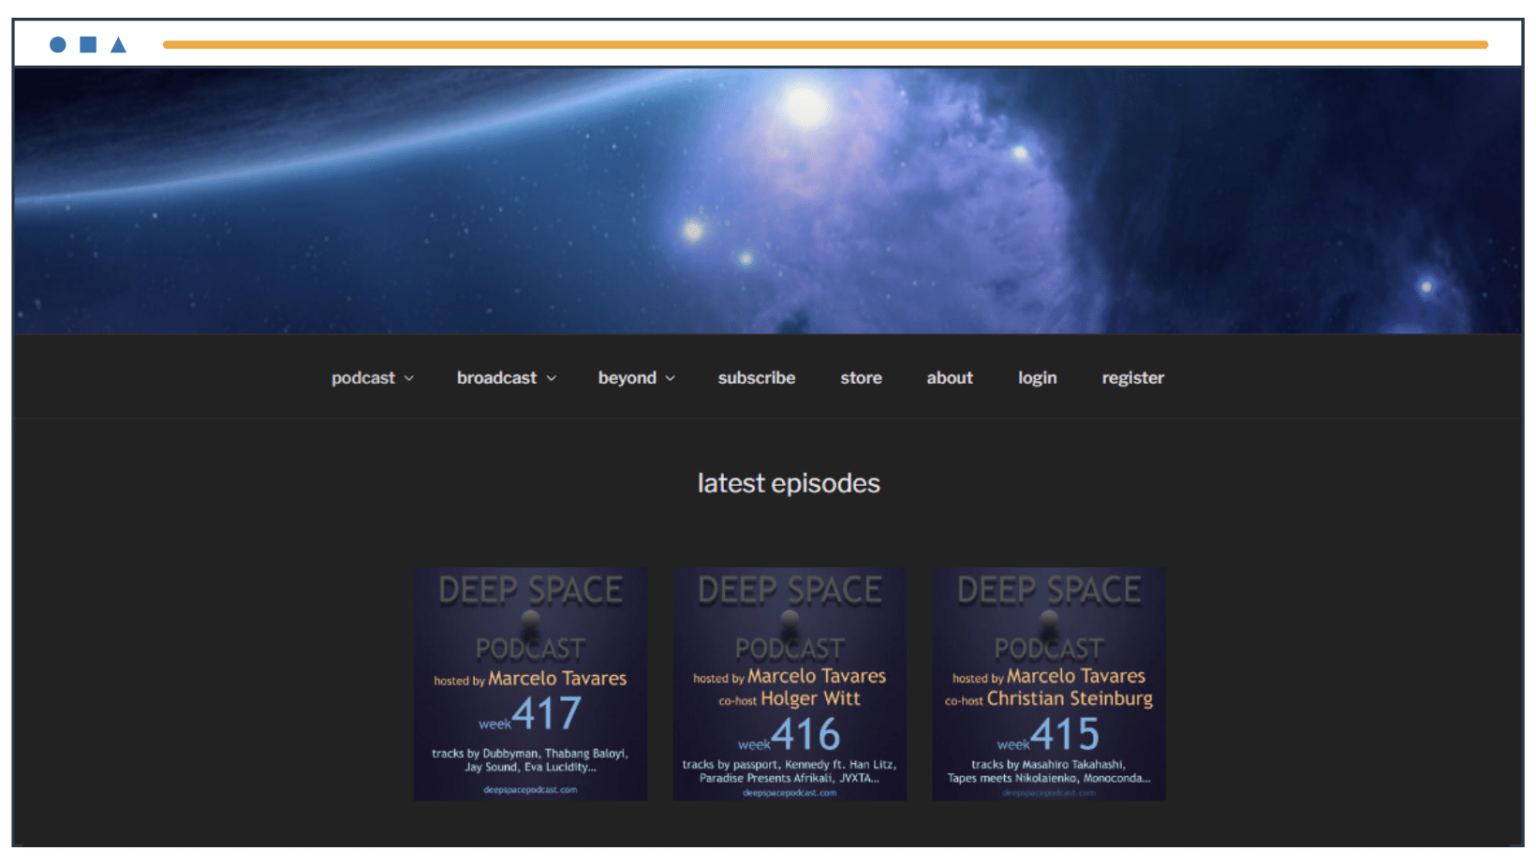The image size is (1536, 865).
Task: Click the register link
Action: (x=1133, y=377)
